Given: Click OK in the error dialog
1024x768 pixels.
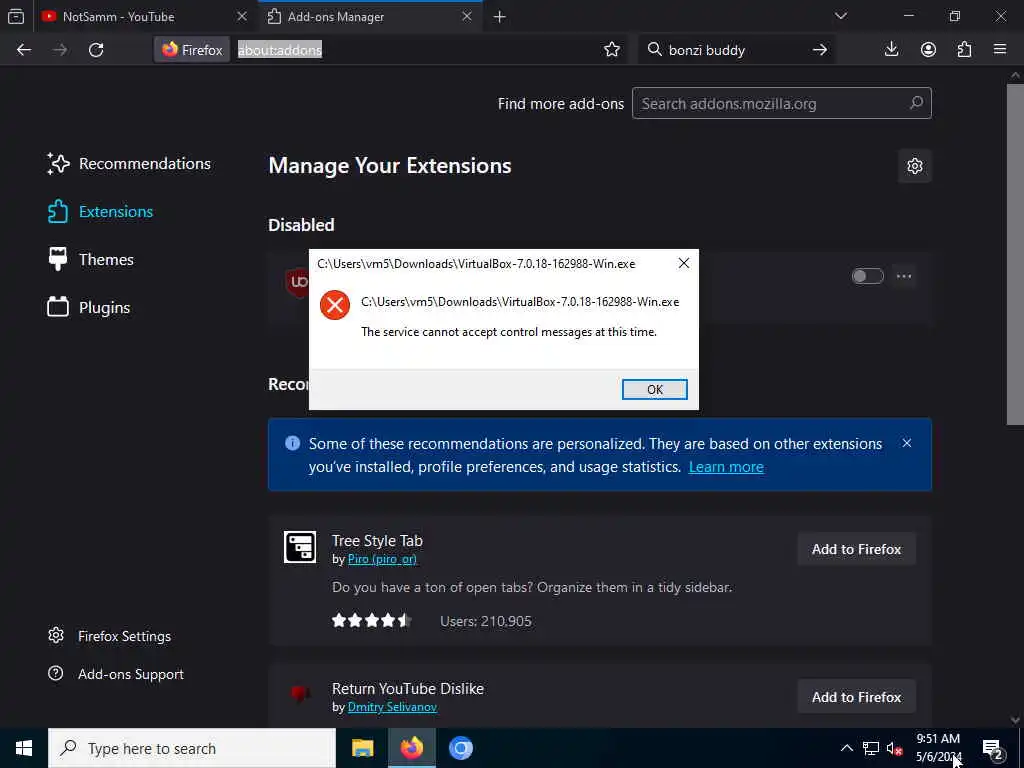Looking at the screenshot, I should [x=654, y=389].
